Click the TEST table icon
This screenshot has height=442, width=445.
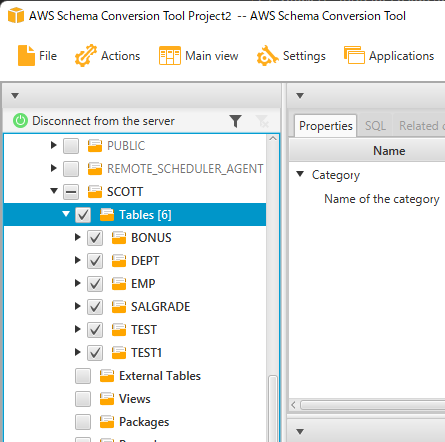[119, 330]
